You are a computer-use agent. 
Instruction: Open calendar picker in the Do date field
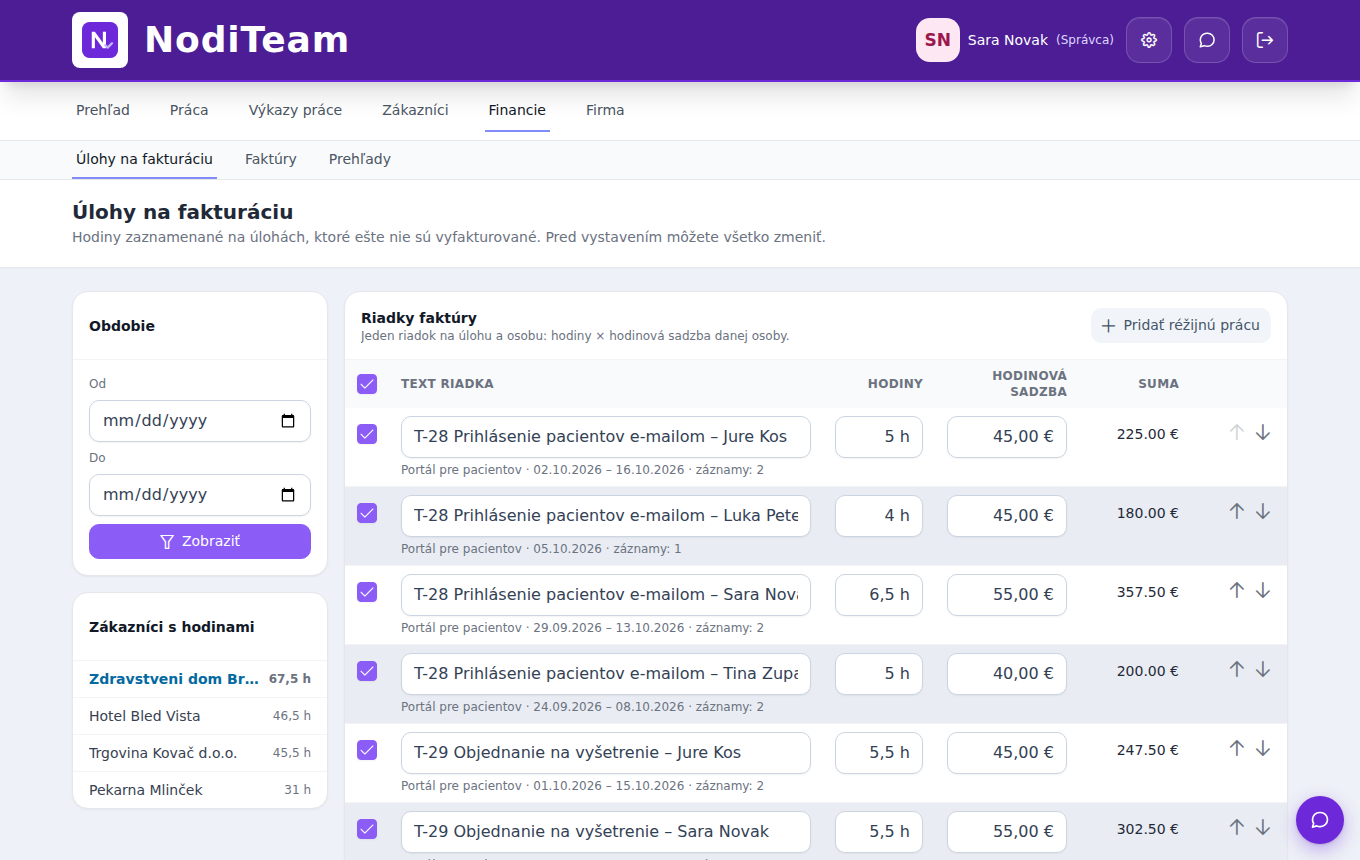point(288,495)
